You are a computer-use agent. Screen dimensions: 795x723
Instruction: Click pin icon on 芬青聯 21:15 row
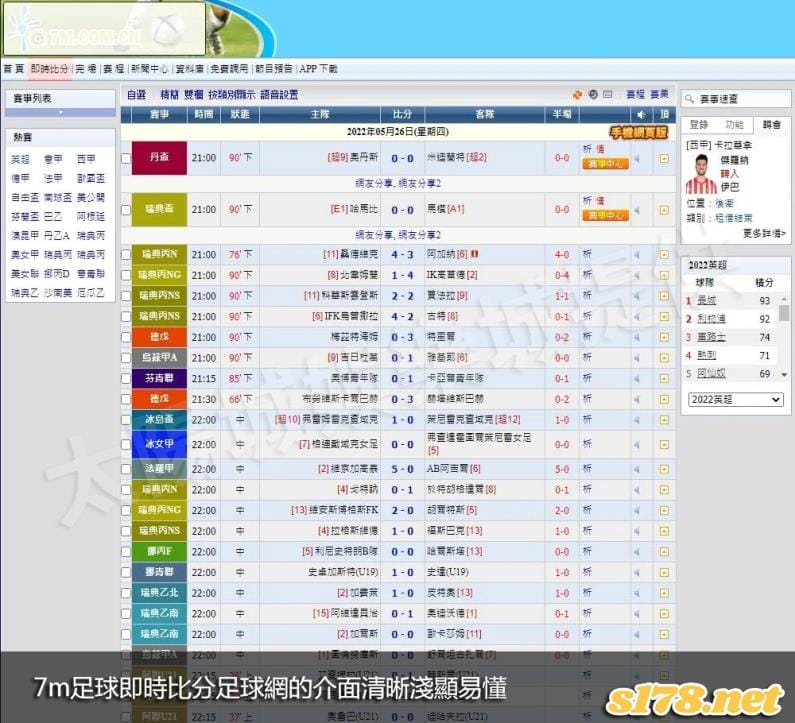[664, 379]
